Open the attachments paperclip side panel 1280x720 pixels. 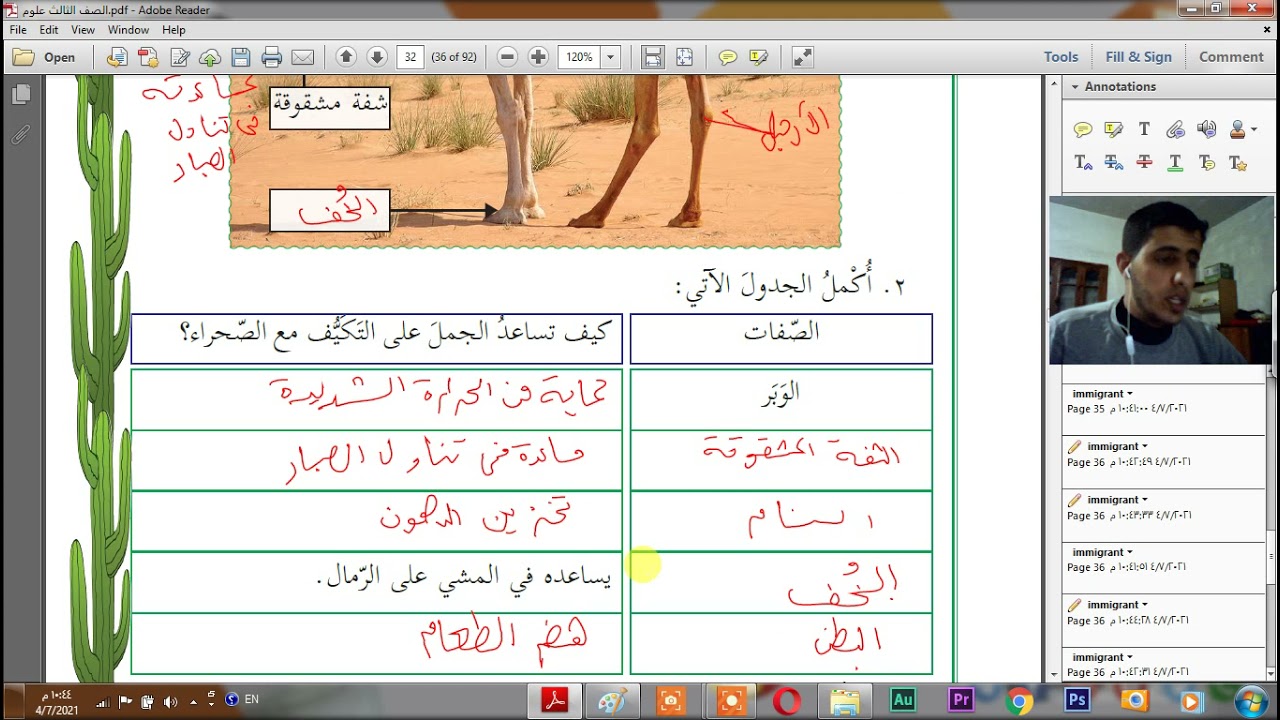(x=21, y=134)
